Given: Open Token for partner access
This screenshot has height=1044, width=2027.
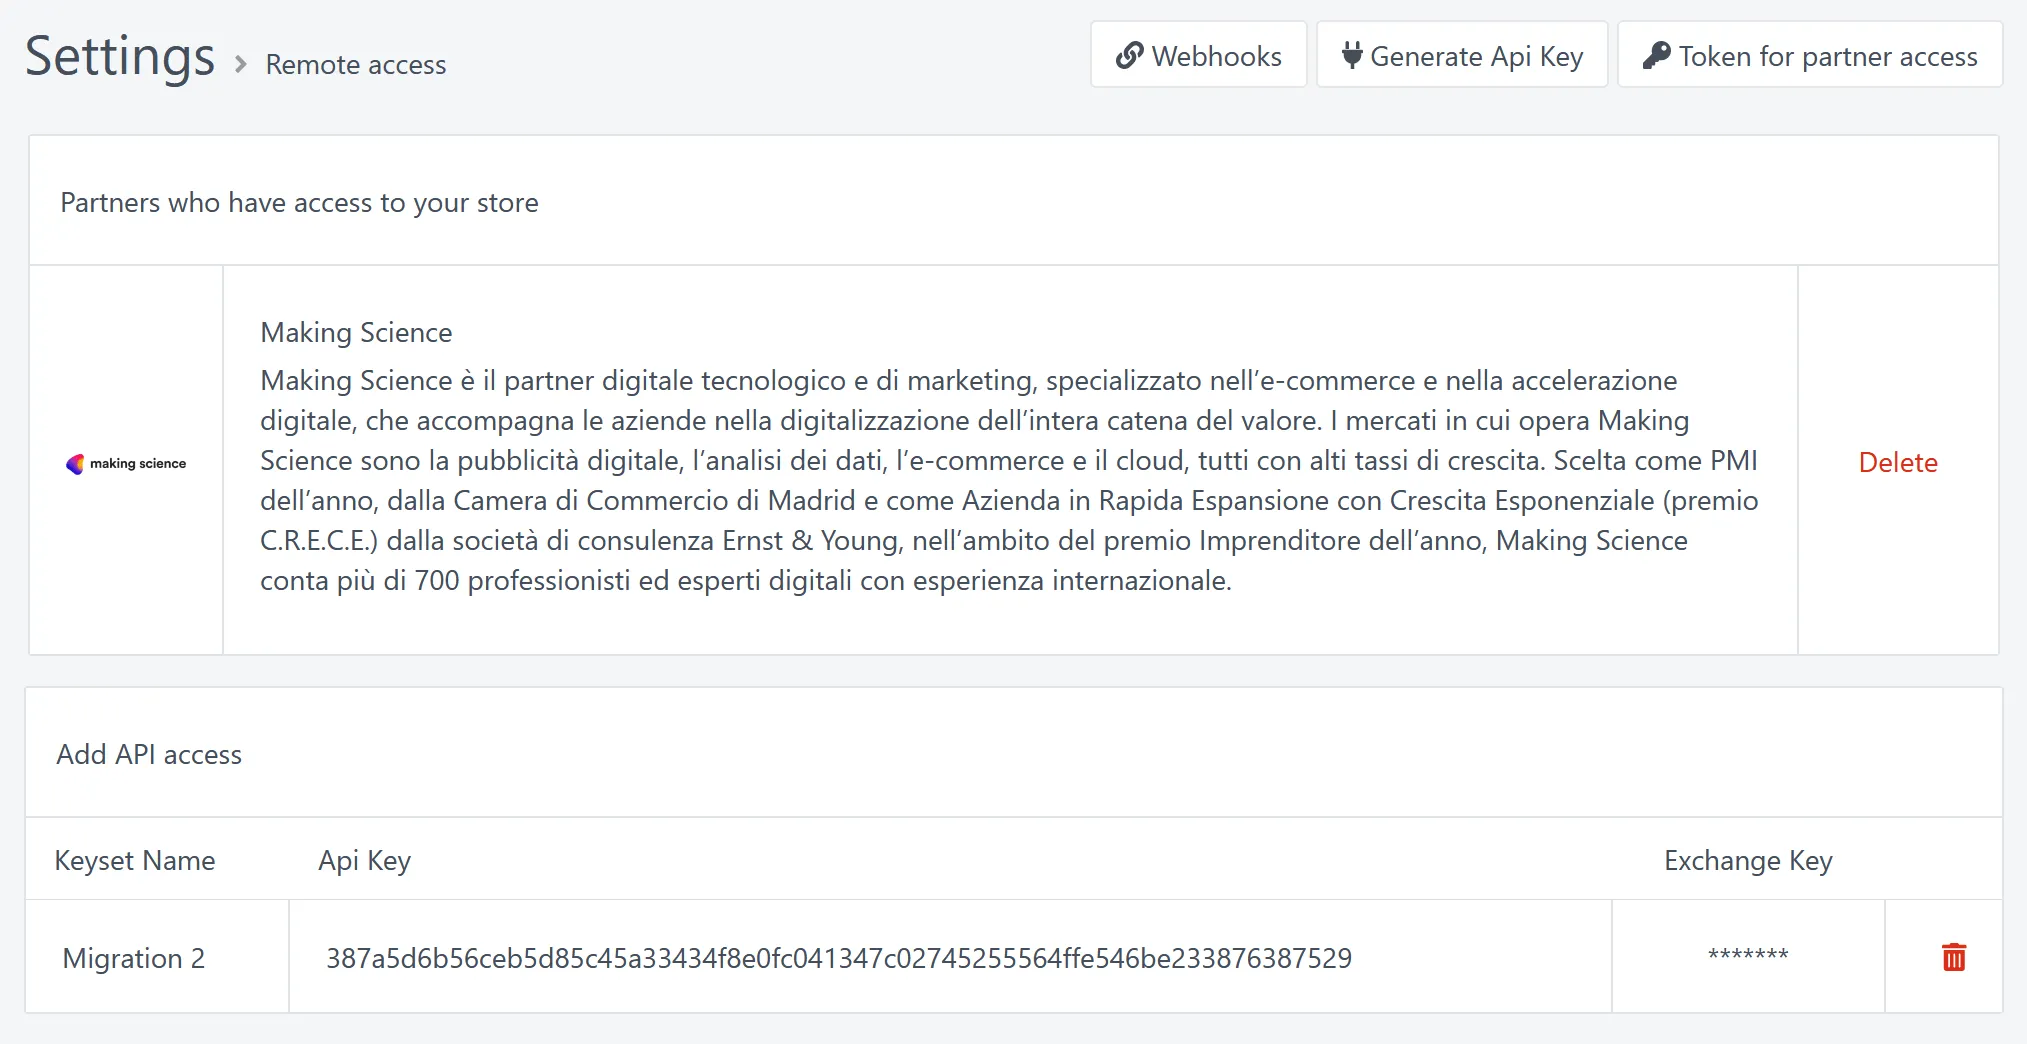Looking at the screenshot, I should (x=1809, y=55).
